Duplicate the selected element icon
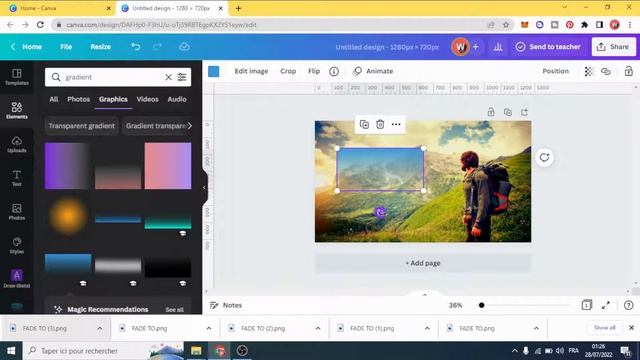The image size is (640, 360). tap(364, 124)
